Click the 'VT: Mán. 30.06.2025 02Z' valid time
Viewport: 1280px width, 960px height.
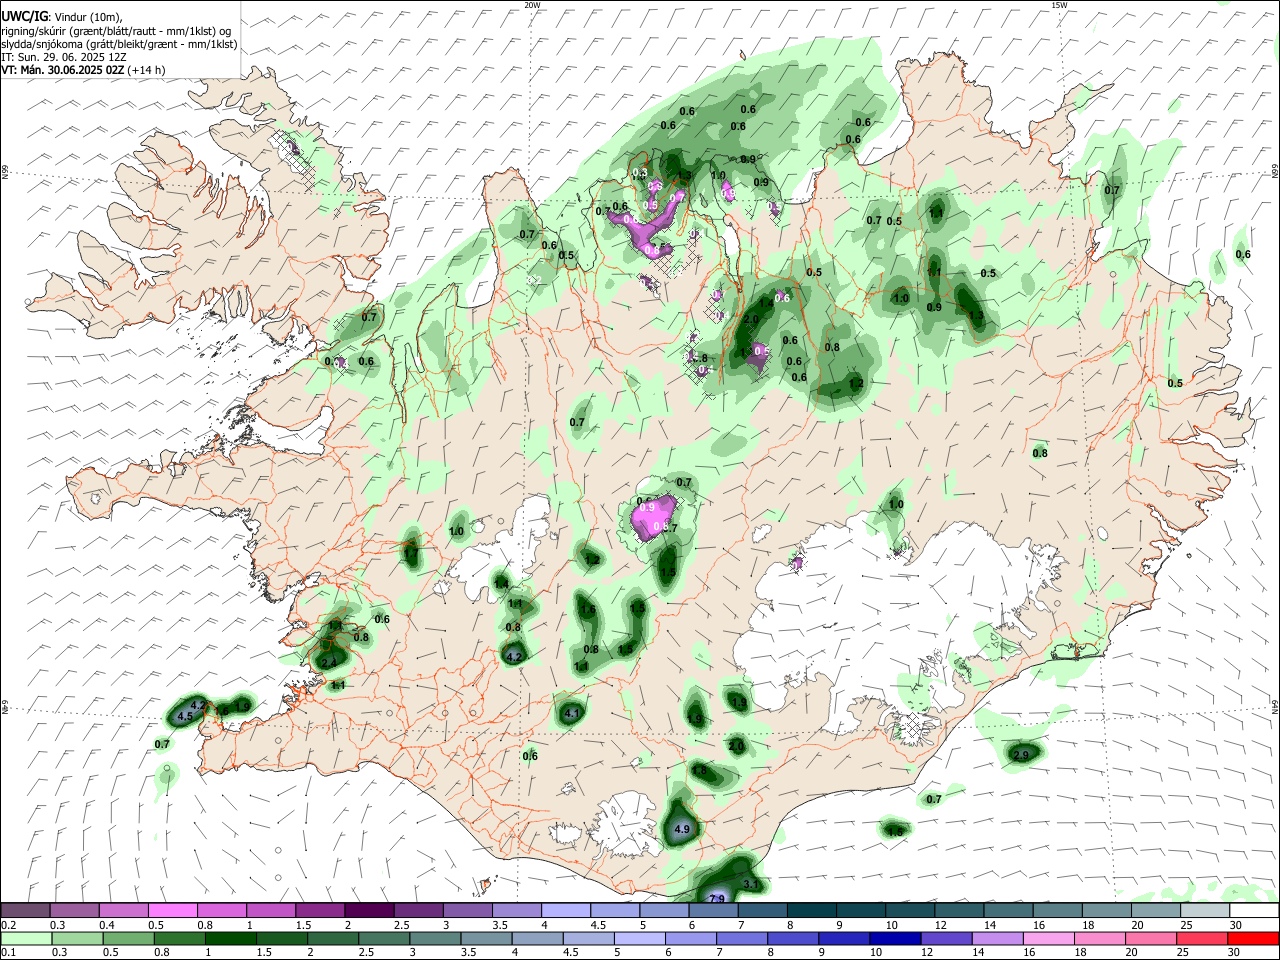[63, 70]
